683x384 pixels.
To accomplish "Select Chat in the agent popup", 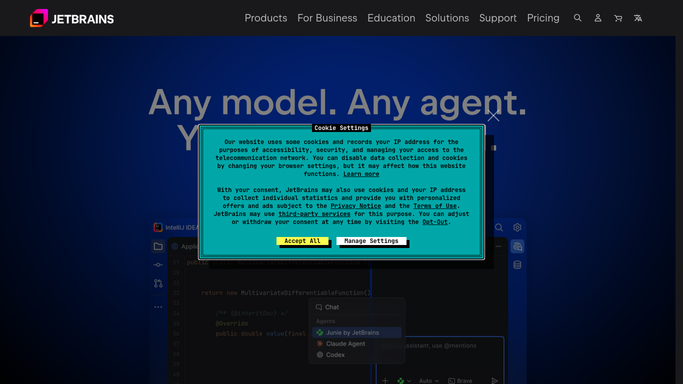I will pos(357,307).
